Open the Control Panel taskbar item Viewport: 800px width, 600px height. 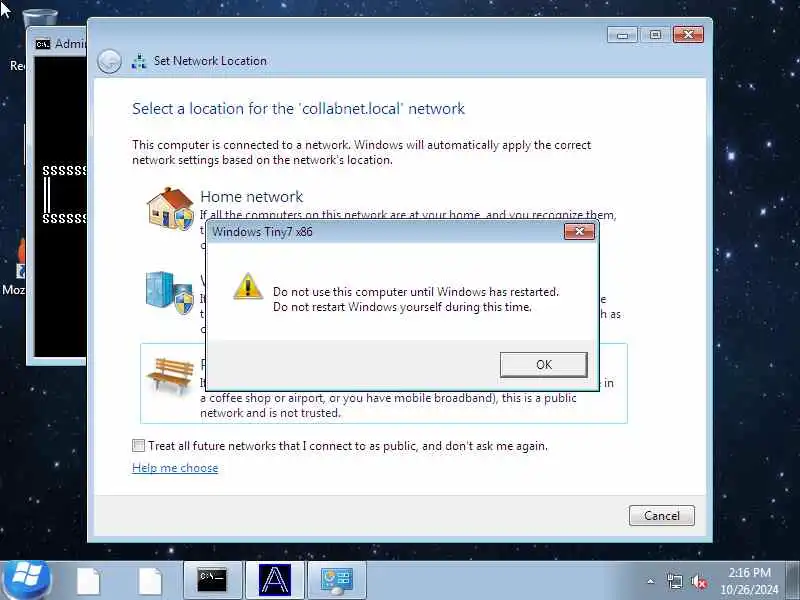336,580
